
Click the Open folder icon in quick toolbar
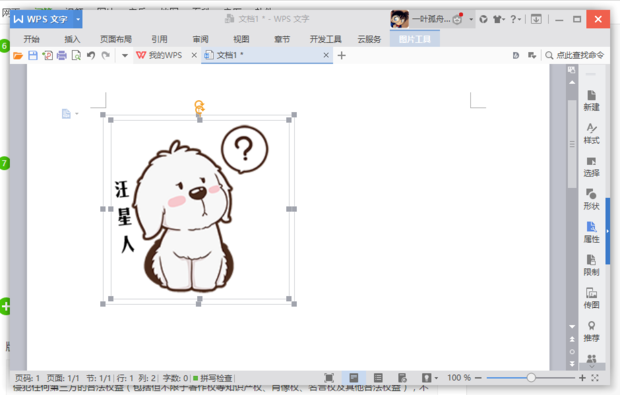pyautogui.click(x=18, y=55)
